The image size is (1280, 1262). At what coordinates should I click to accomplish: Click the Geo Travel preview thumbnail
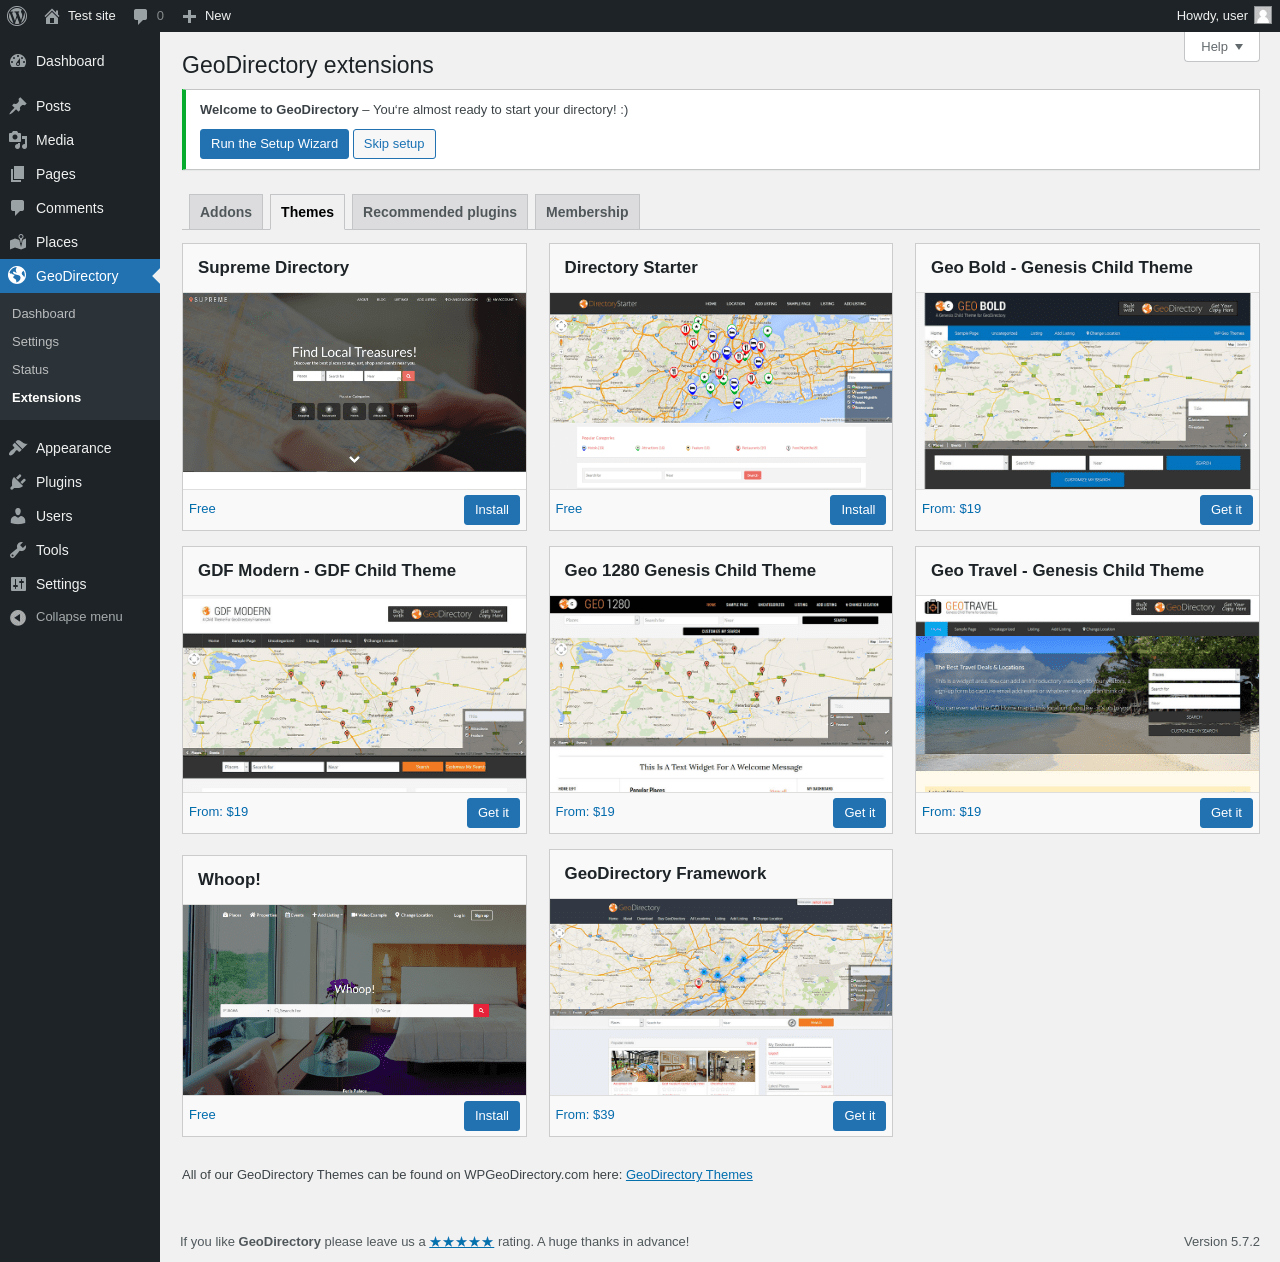click(1088, 694)
